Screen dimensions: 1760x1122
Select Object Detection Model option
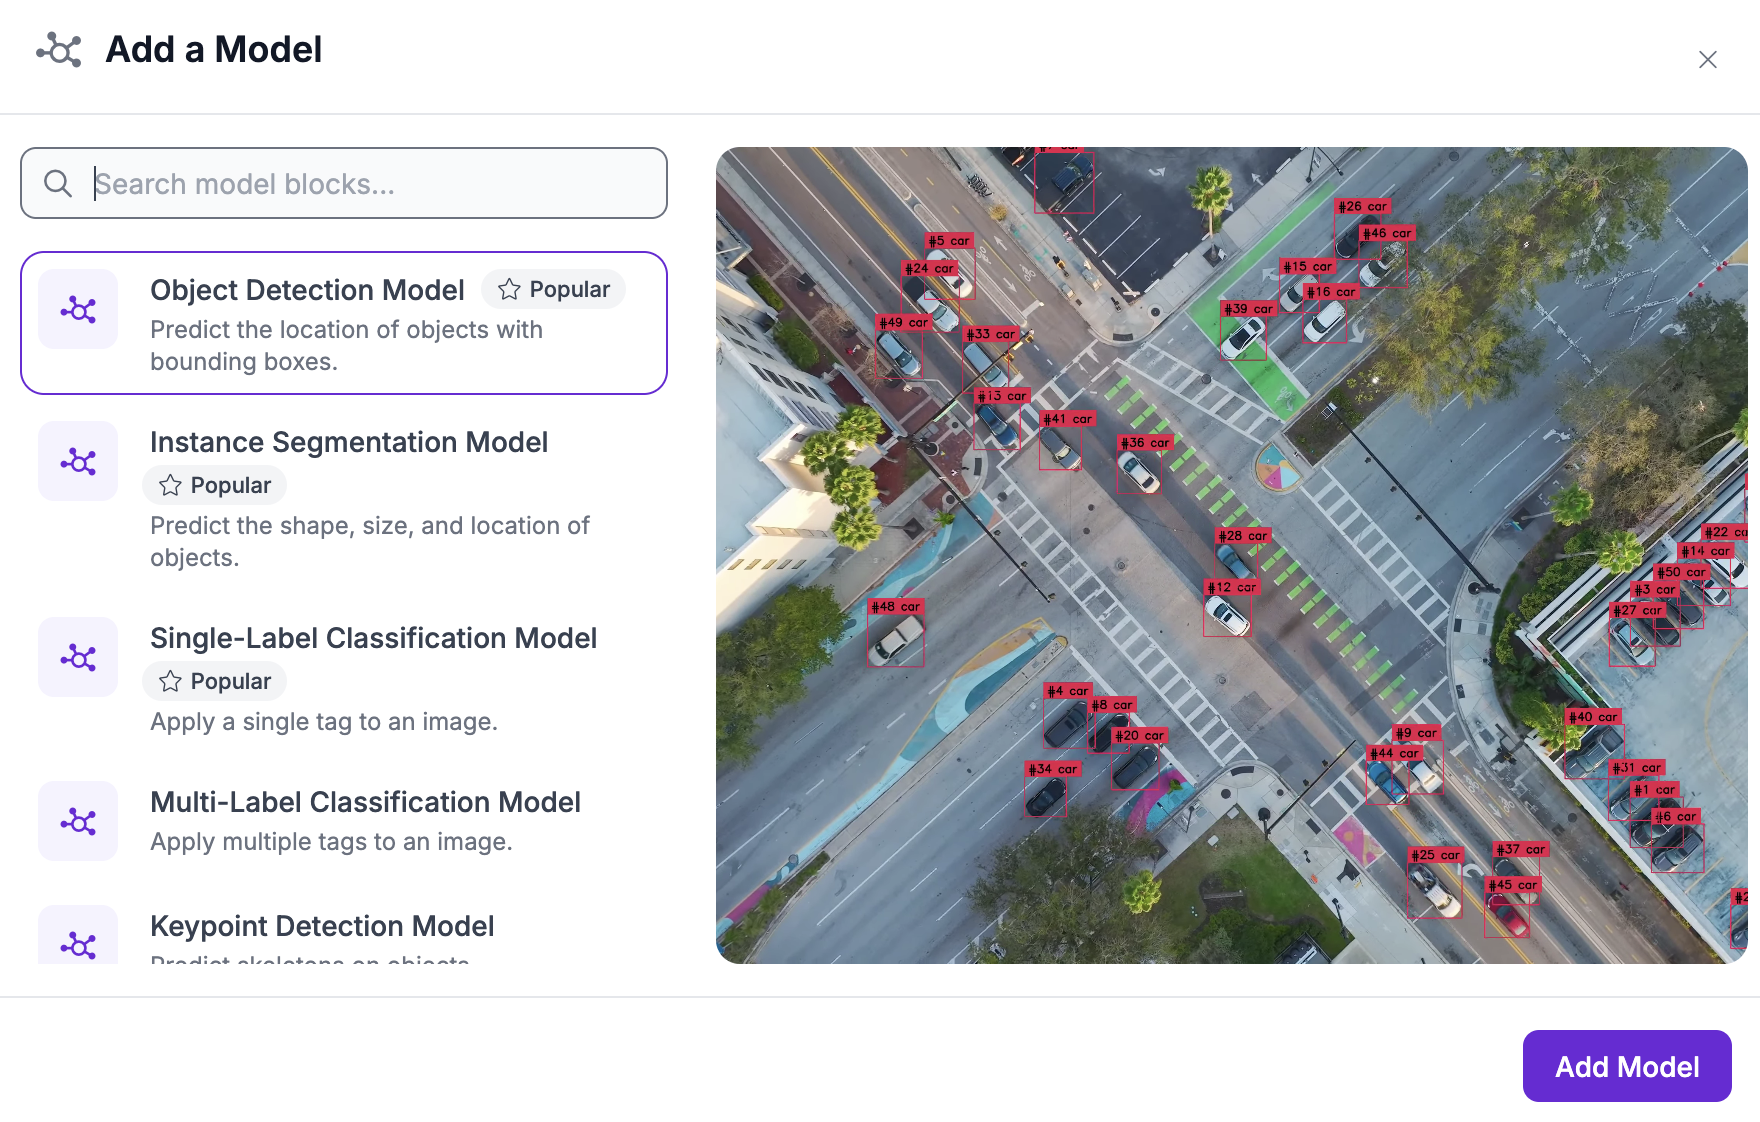pyautogui.click(x=307, y=290)
